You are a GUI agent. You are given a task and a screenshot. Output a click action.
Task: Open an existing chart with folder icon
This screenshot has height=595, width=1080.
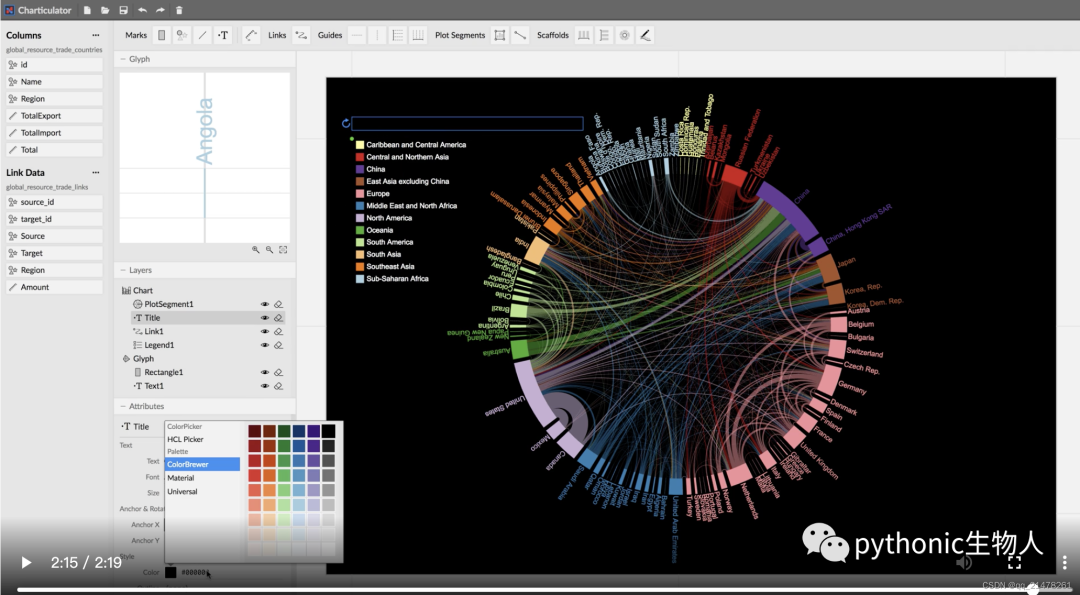pos(105,10)
